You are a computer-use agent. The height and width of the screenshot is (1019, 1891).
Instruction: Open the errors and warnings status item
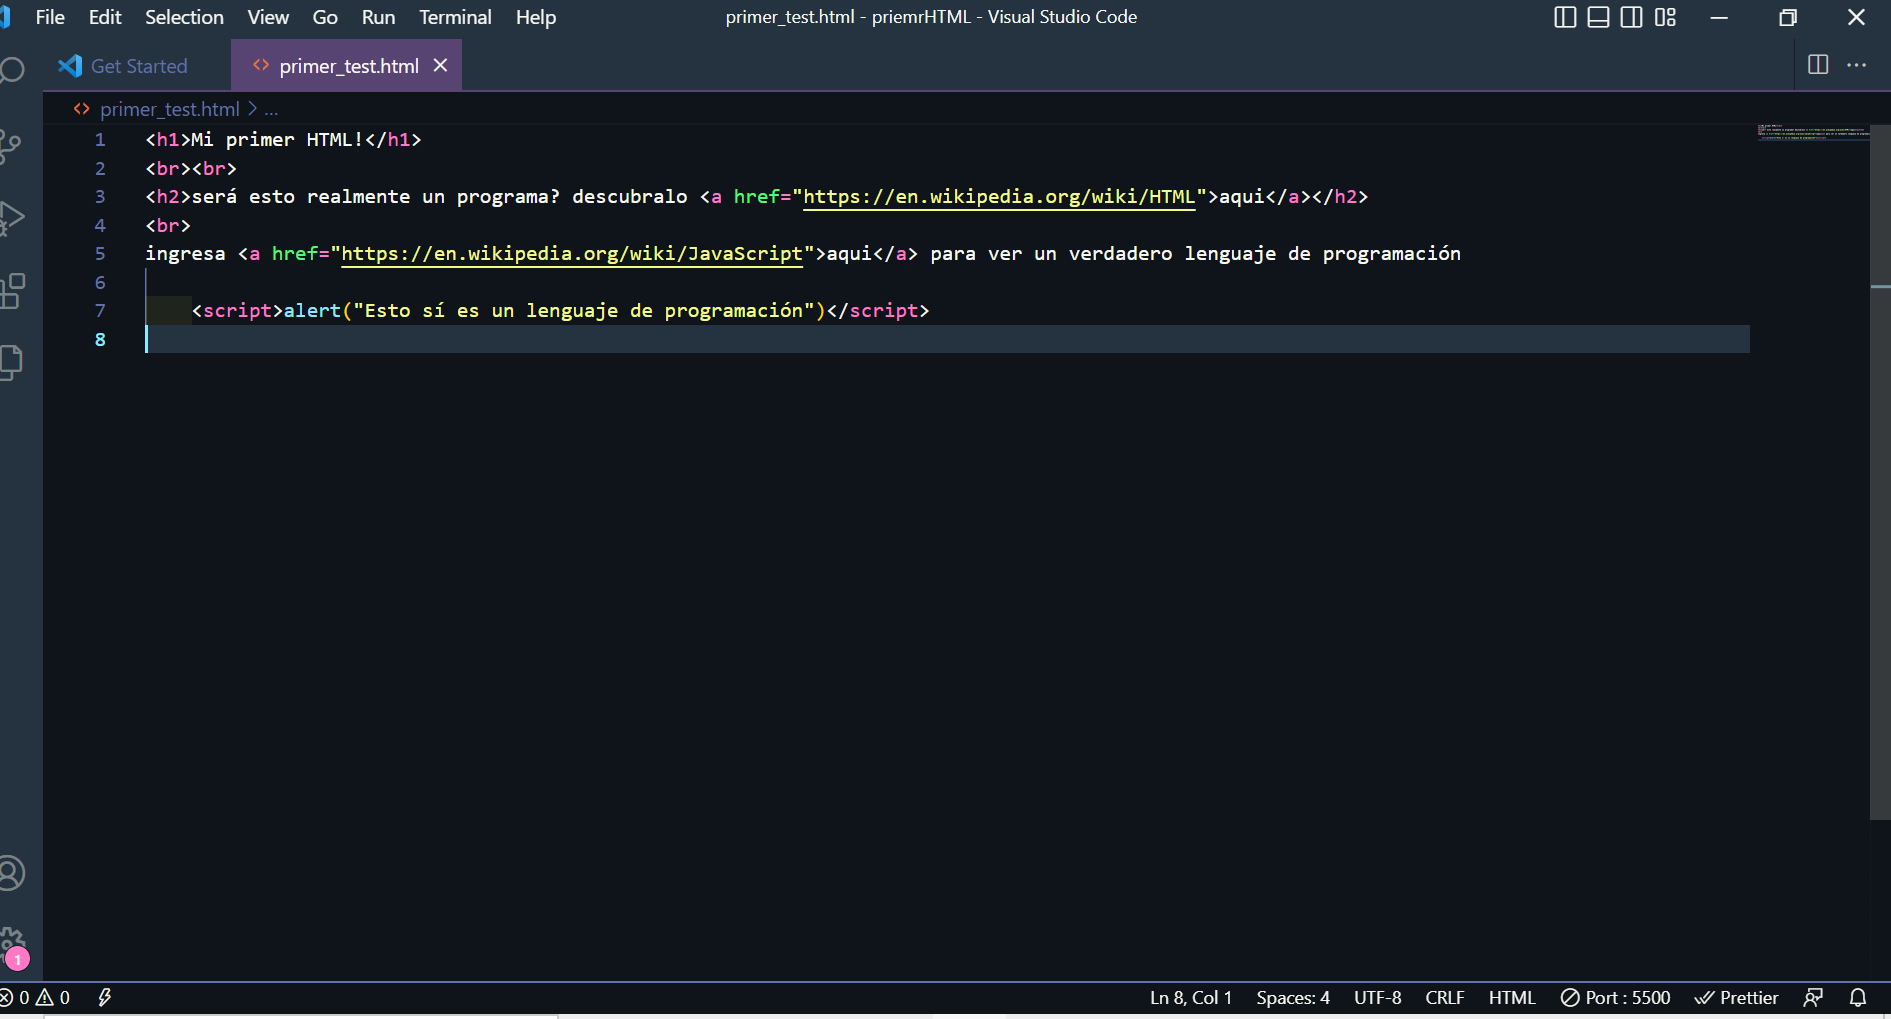35,998
